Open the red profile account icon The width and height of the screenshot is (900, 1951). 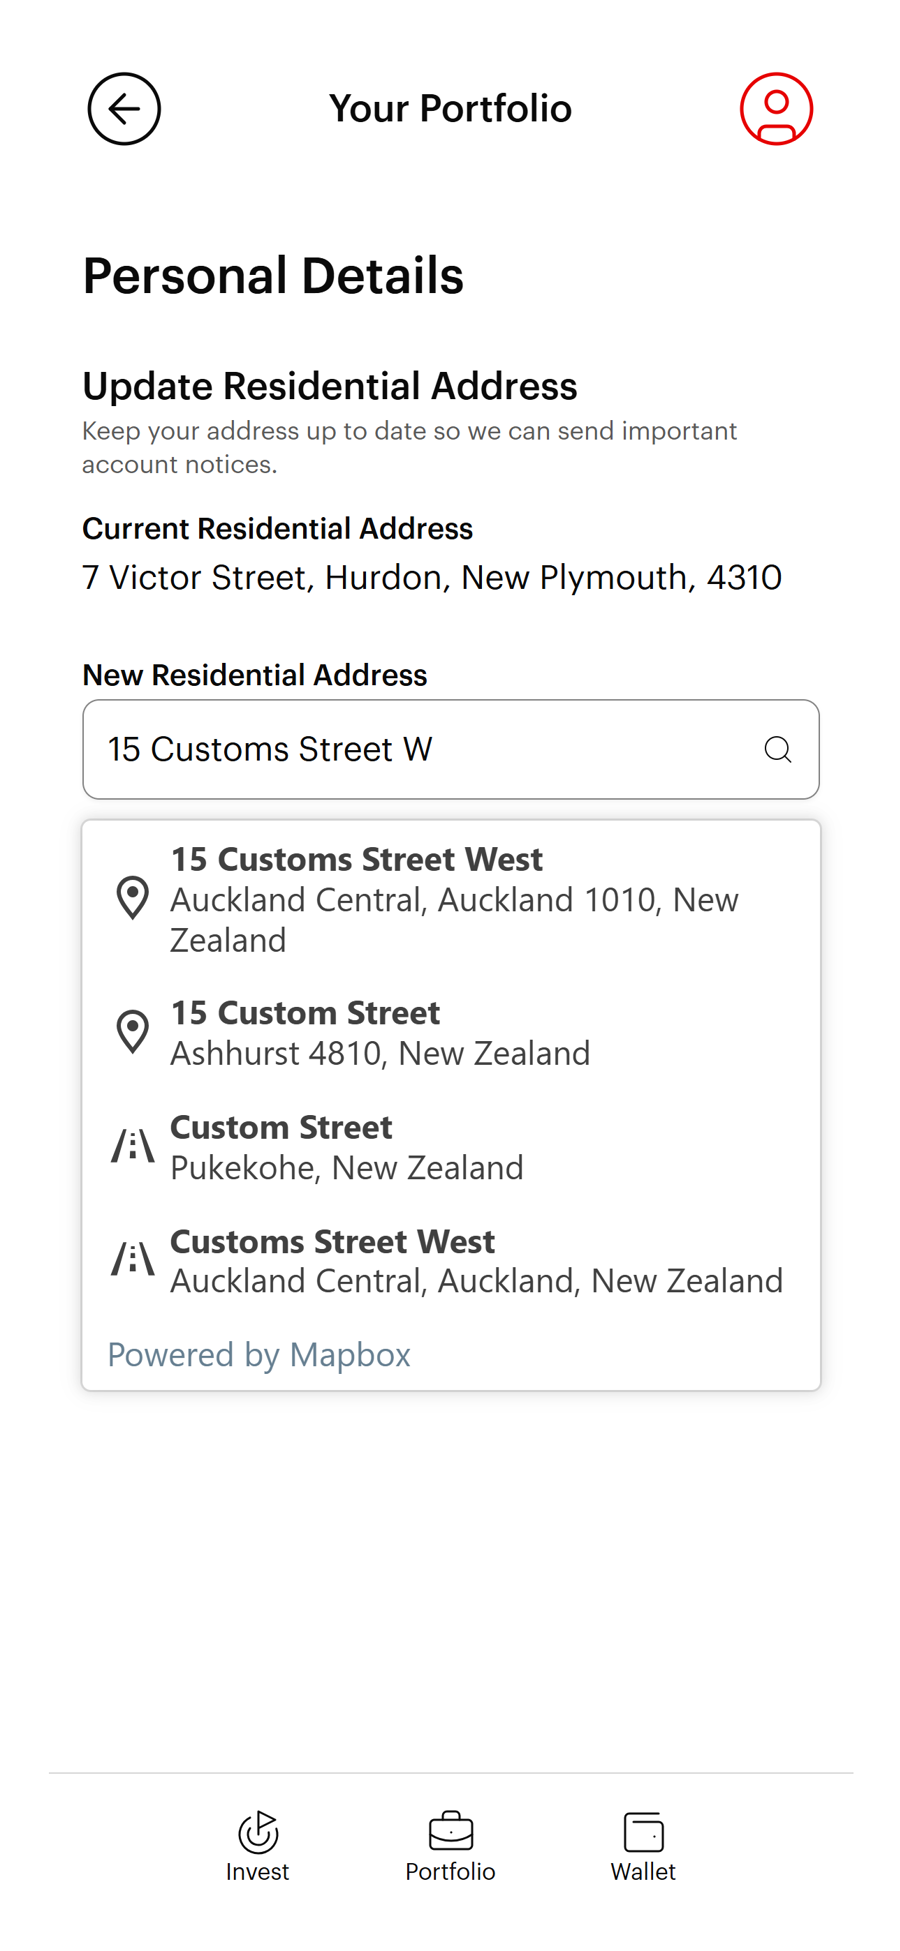coord(776,108)
